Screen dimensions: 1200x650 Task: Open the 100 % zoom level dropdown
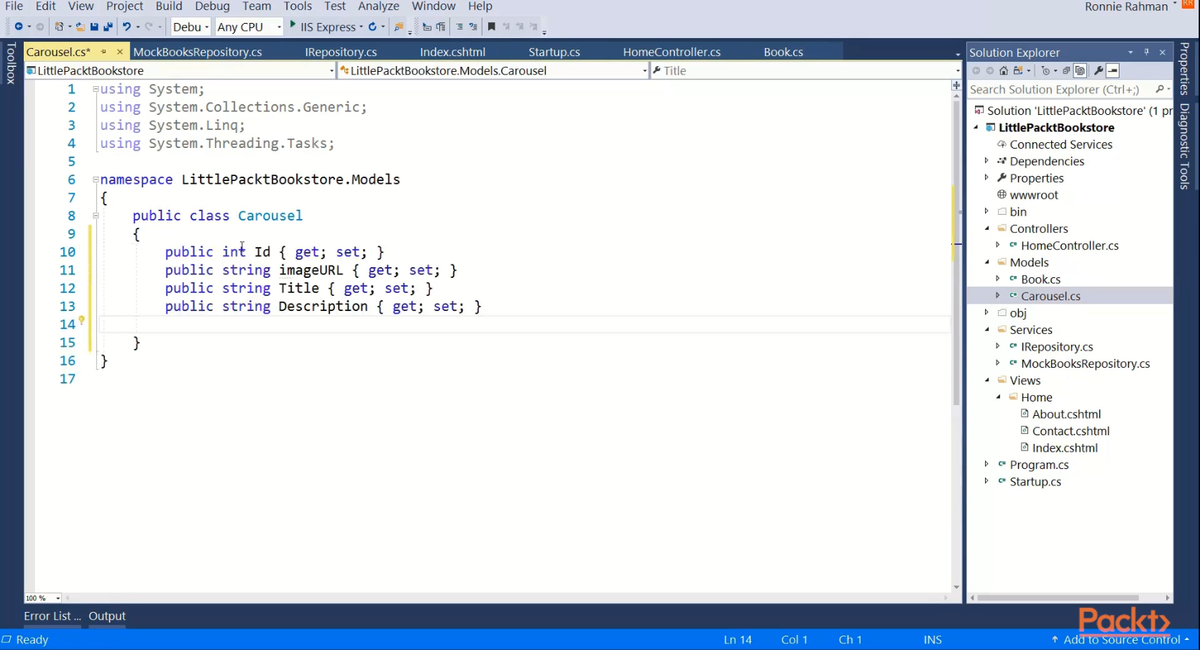(x=43, y=598)
